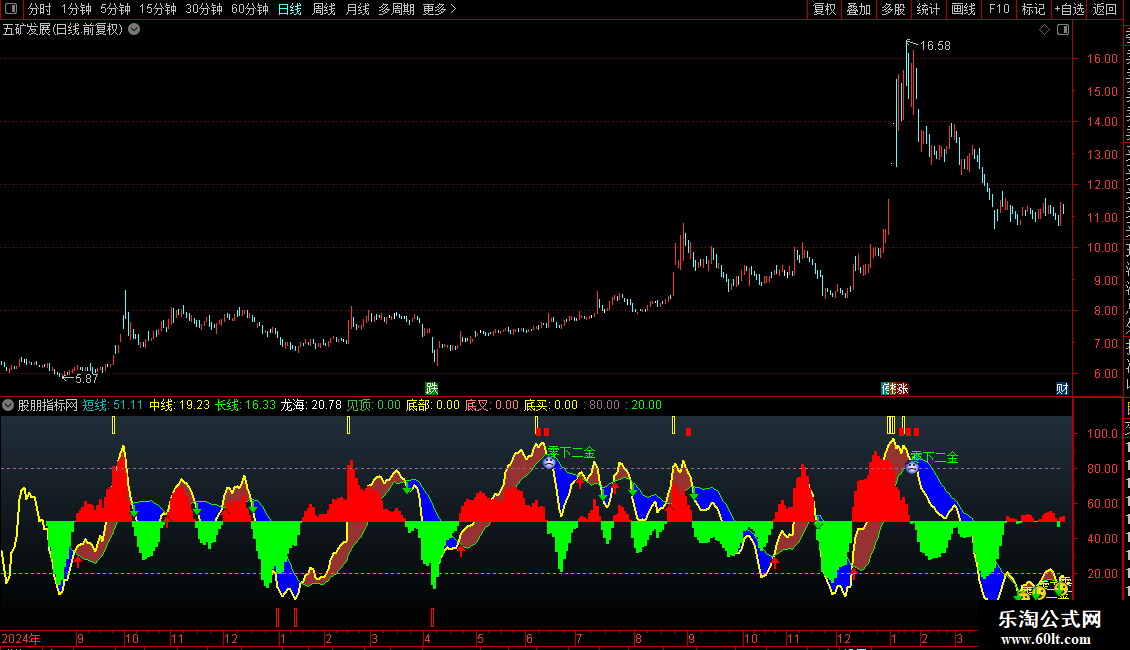Select the 日线 daily chart tab
The height and width of the screenshot is (650, 1130).
(290, 9)
